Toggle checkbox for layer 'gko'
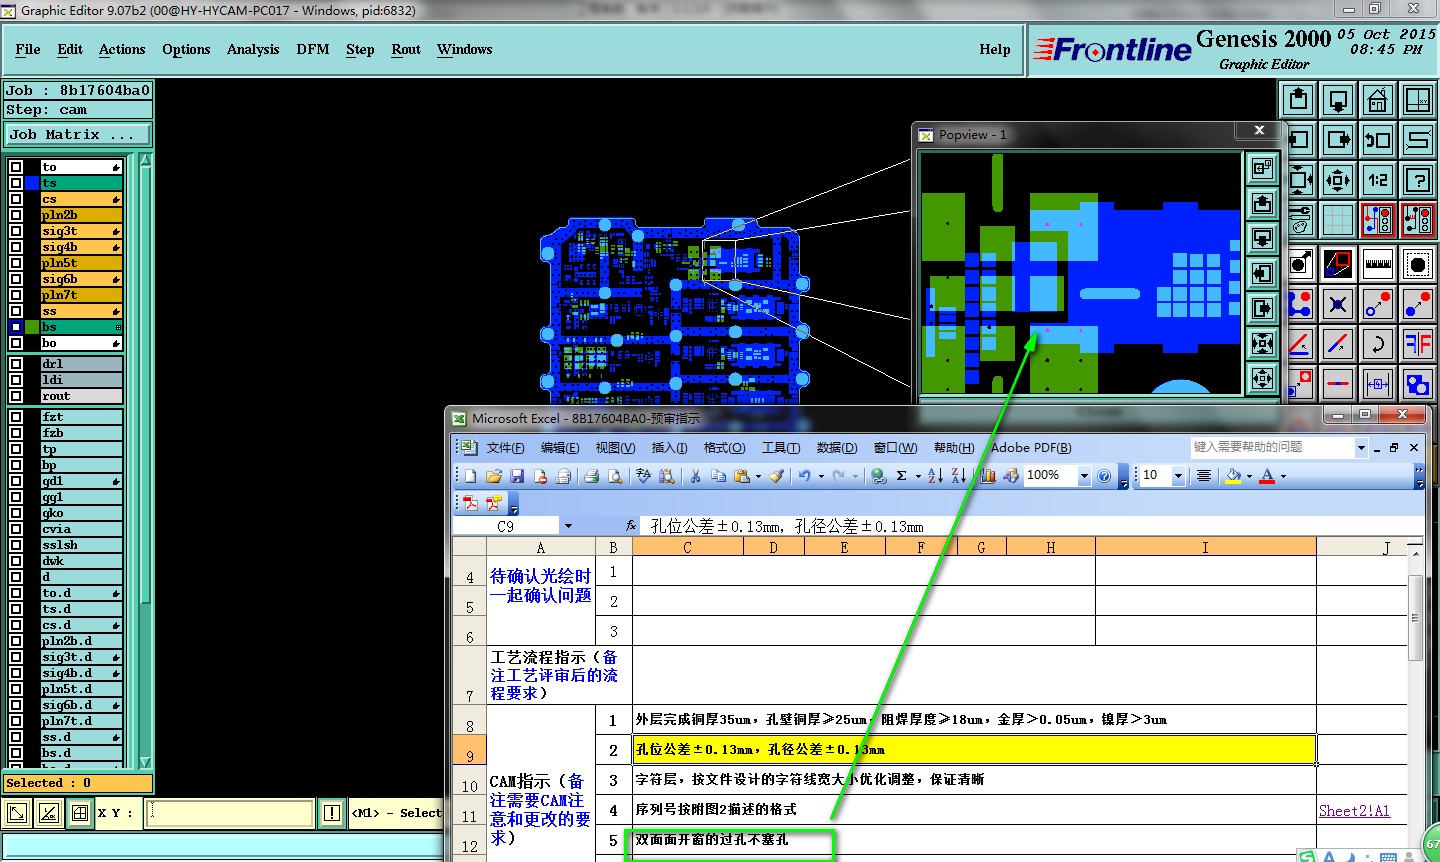The image size is (1440, 862). (x=16, y=513)
